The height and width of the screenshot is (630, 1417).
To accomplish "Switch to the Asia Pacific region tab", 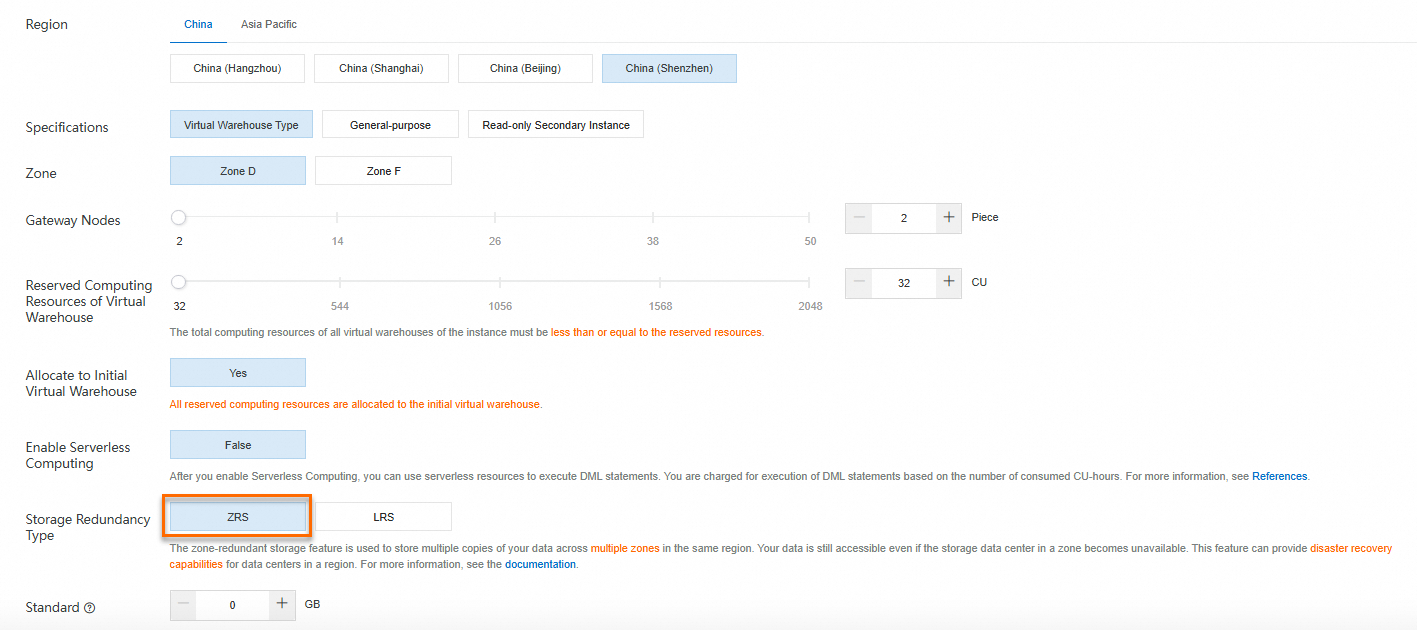I will [x=269, y=24].
